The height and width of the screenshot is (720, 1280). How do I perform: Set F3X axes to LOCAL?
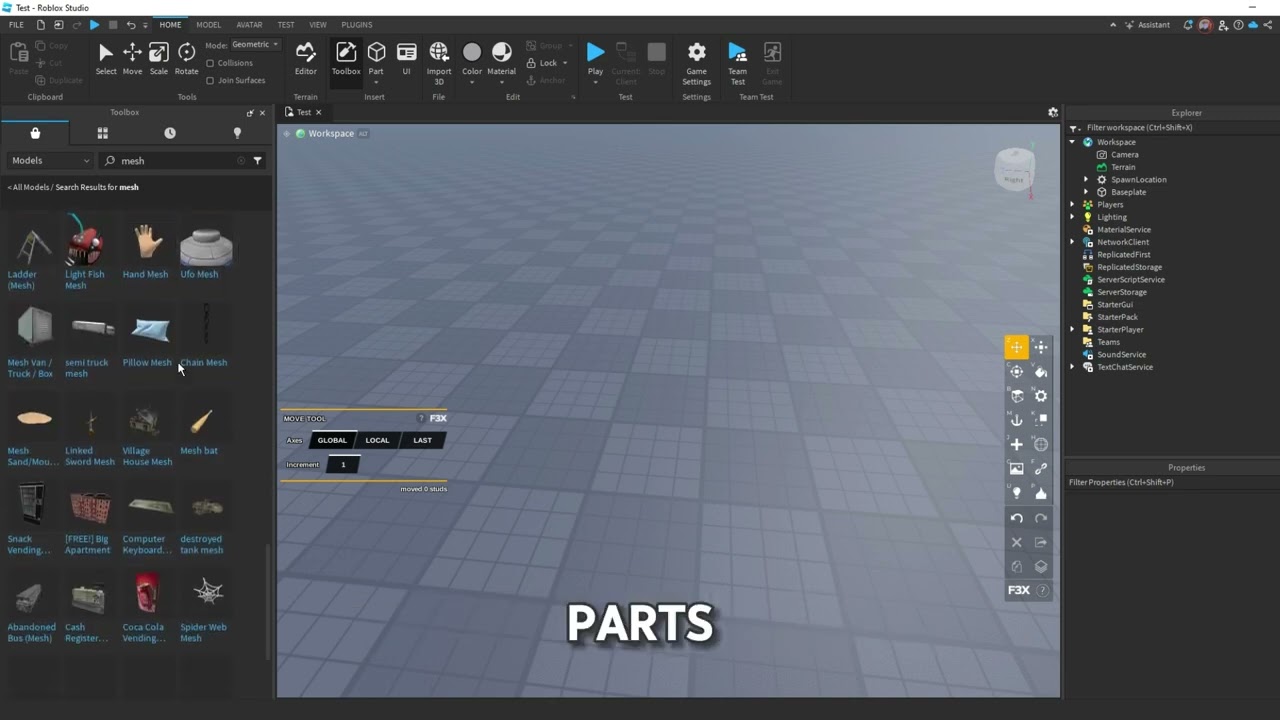377,440
